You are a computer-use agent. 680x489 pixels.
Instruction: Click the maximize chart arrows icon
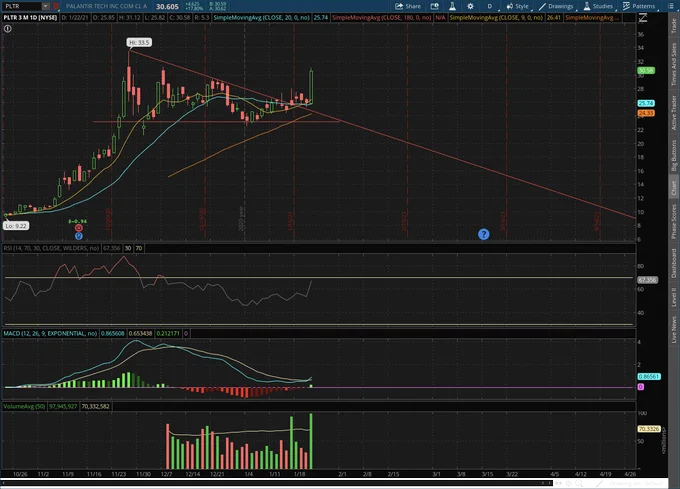tap(643, 18)
